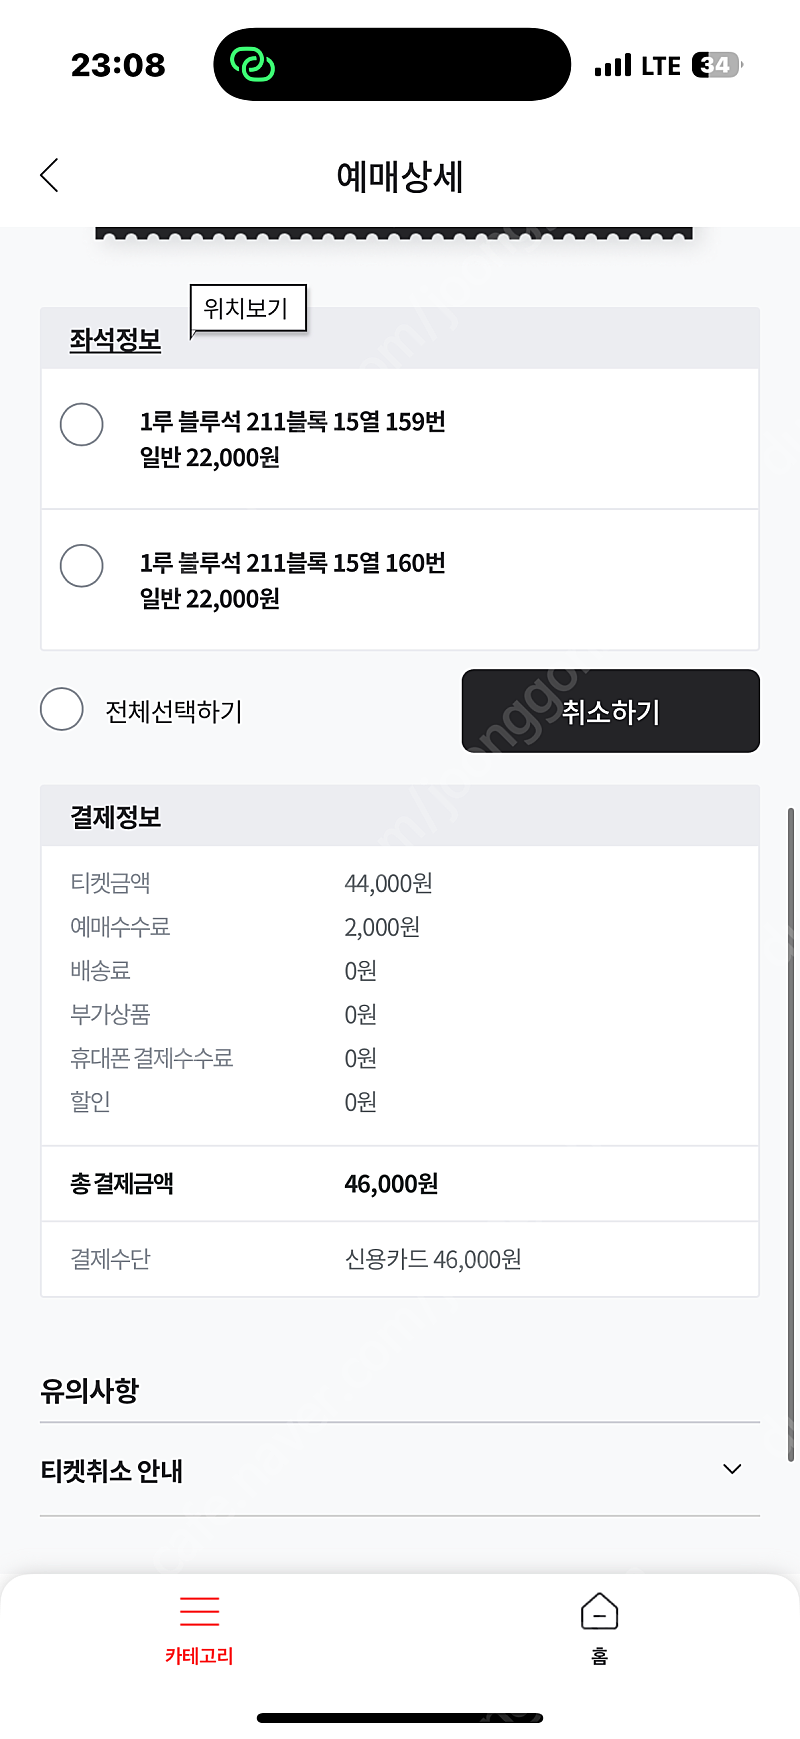Image resolution: width=800 pixels, height=1739 pixels.
Task: Tap the LTE network indicator
Action: click(660, 66)
